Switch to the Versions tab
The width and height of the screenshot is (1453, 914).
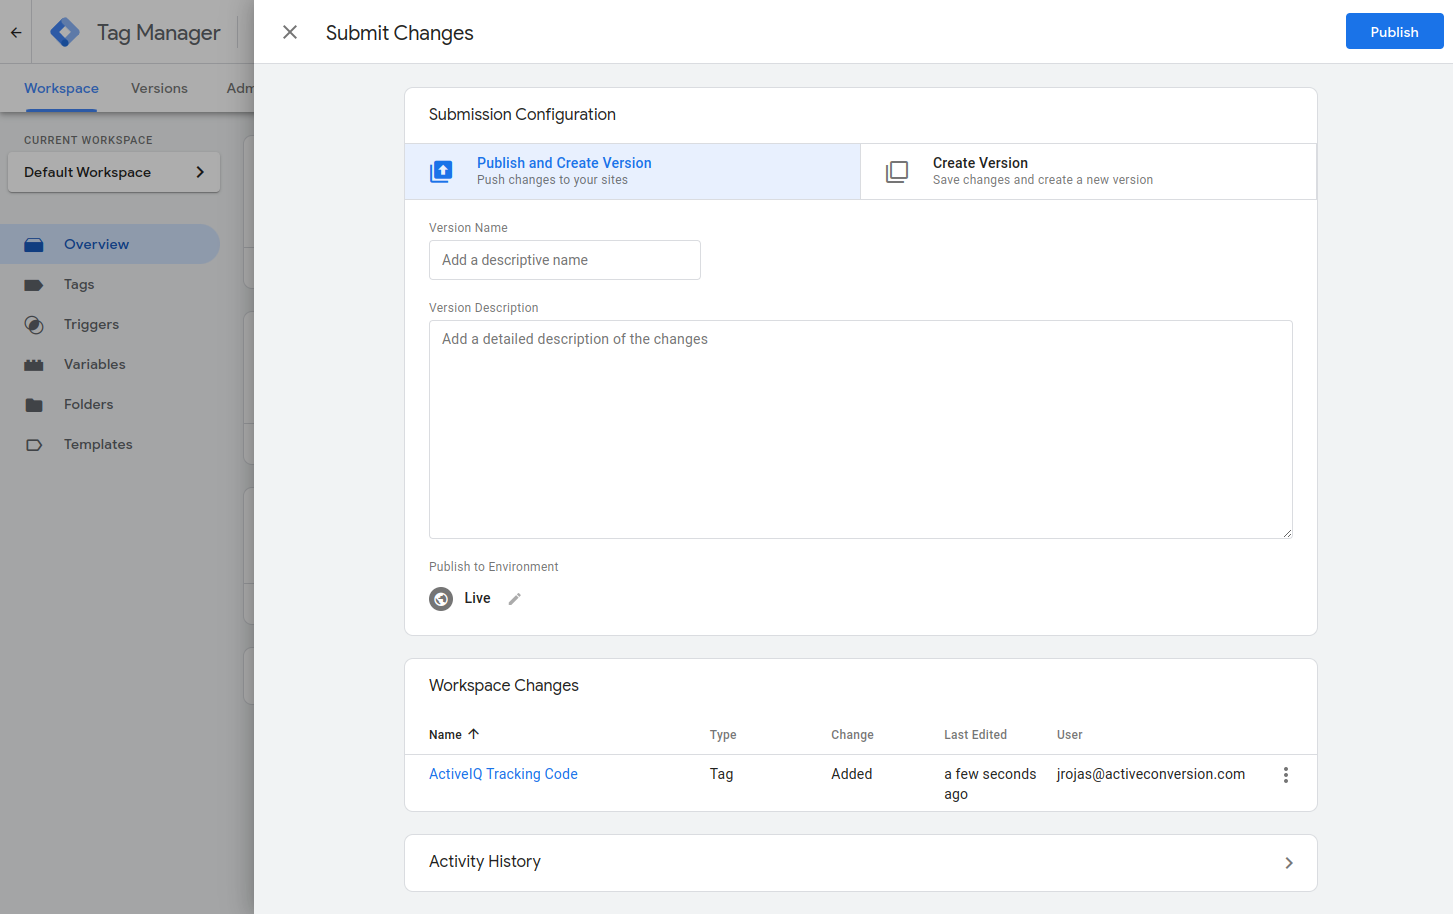pos(159,88)
